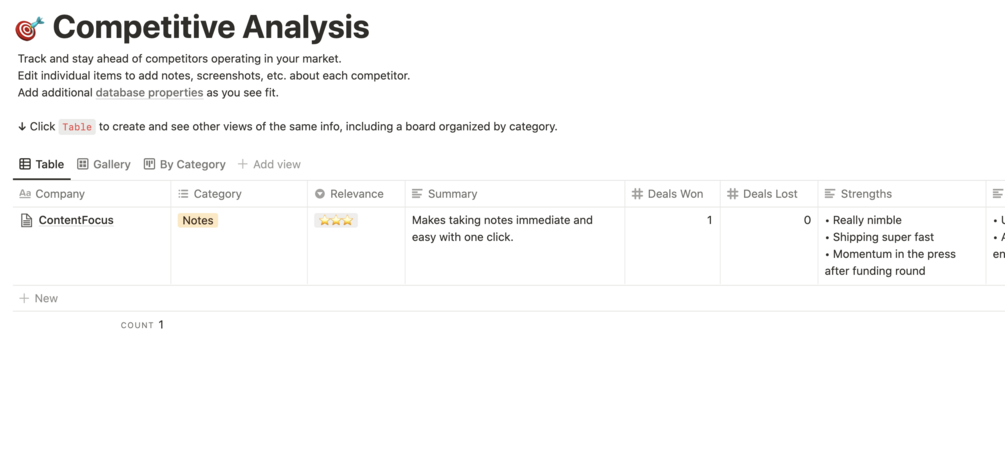
Task: Switch to the Gallery view tab
Action: point(104,164)
